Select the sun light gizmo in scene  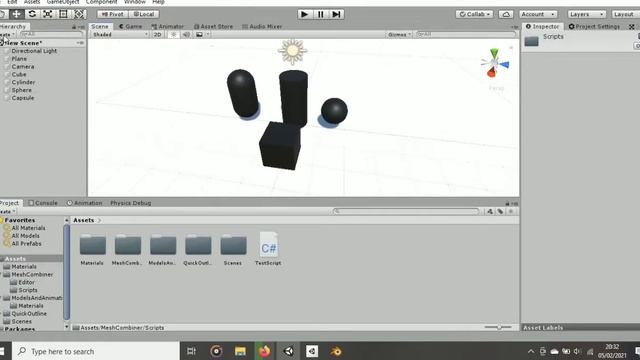click(292, 51)
